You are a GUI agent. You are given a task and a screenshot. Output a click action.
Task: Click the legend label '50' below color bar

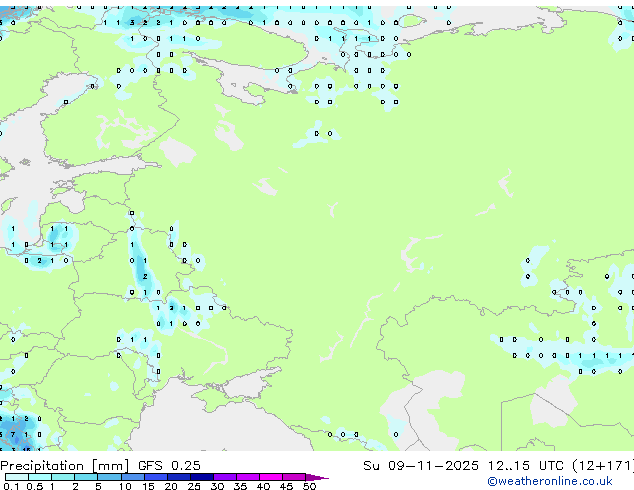click(310, 486)
